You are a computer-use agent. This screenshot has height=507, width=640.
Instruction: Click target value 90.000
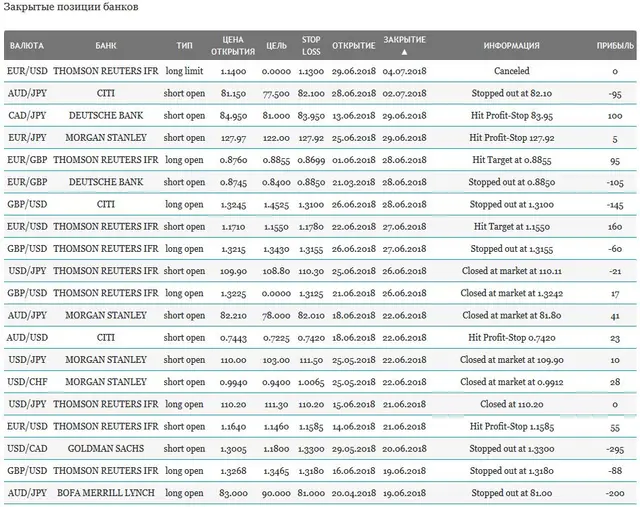276,494
